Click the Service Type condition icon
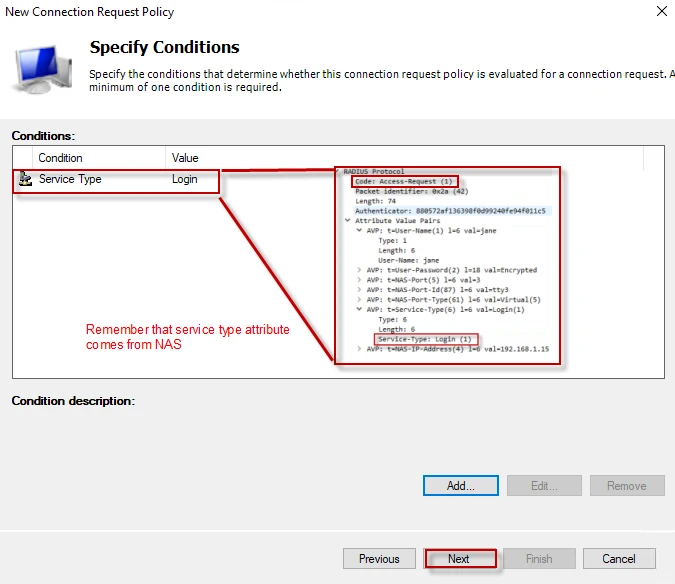The height and width of the screenshot is (584, 675). (26, 180)
